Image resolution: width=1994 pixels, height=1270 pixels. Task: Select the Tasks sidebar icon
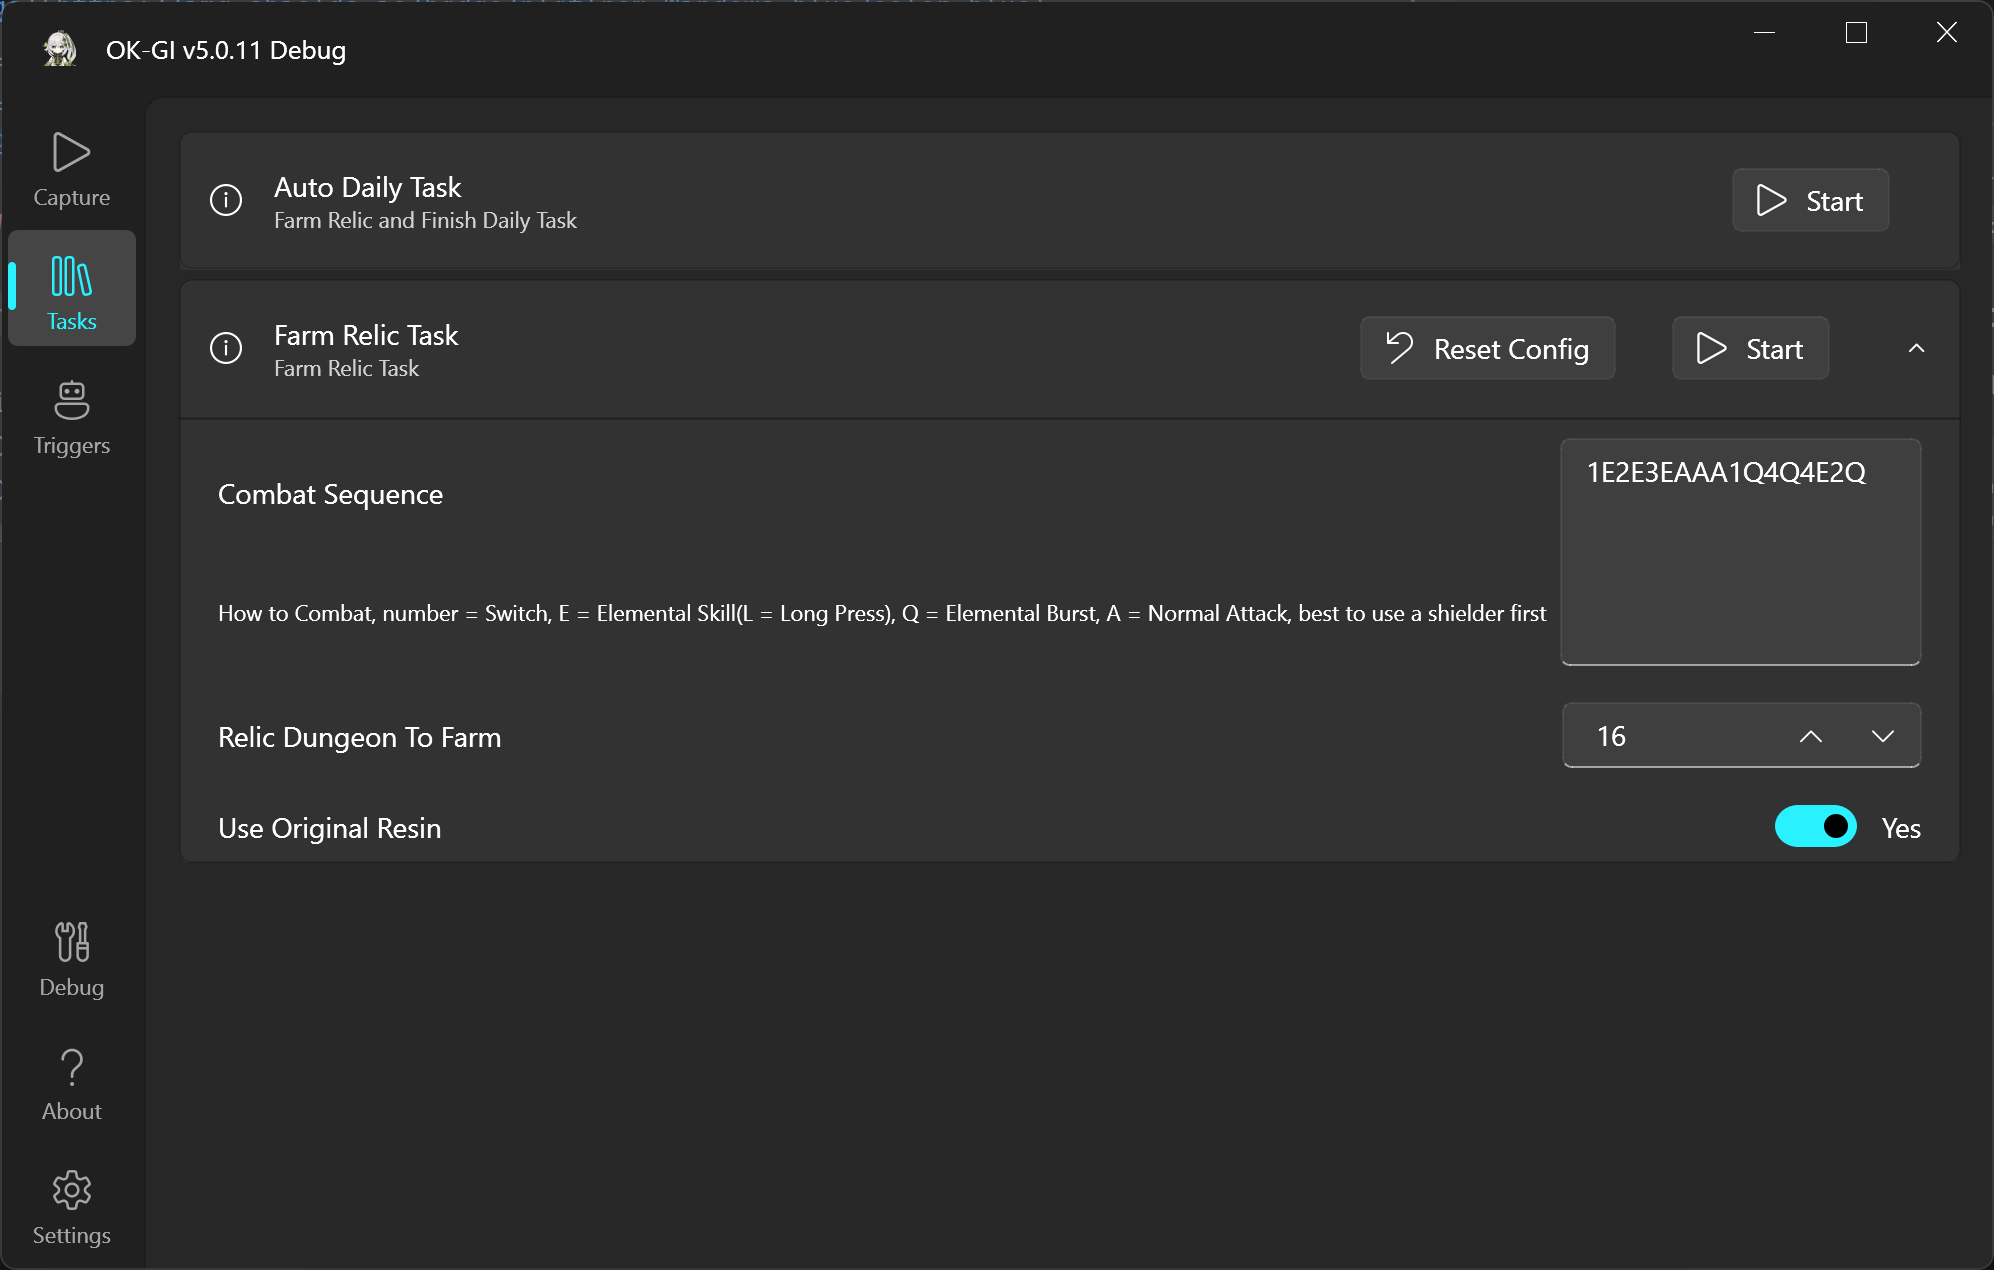pyautogui.click(x=71, y=288)
